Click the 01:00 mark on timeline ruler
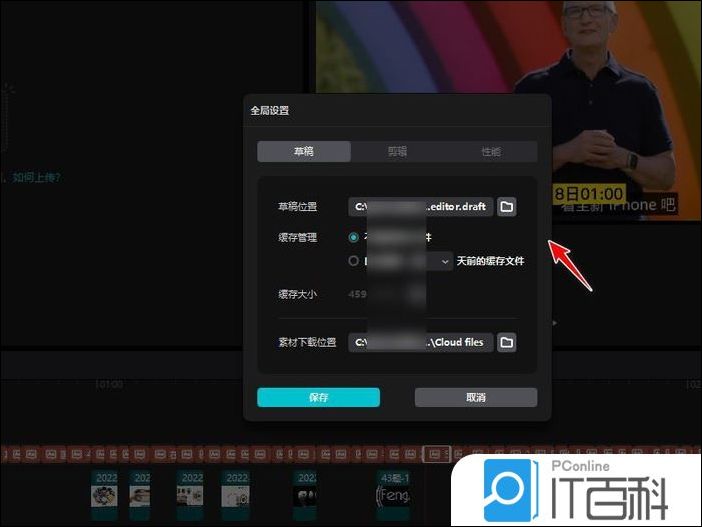 [x=109, y=384]
